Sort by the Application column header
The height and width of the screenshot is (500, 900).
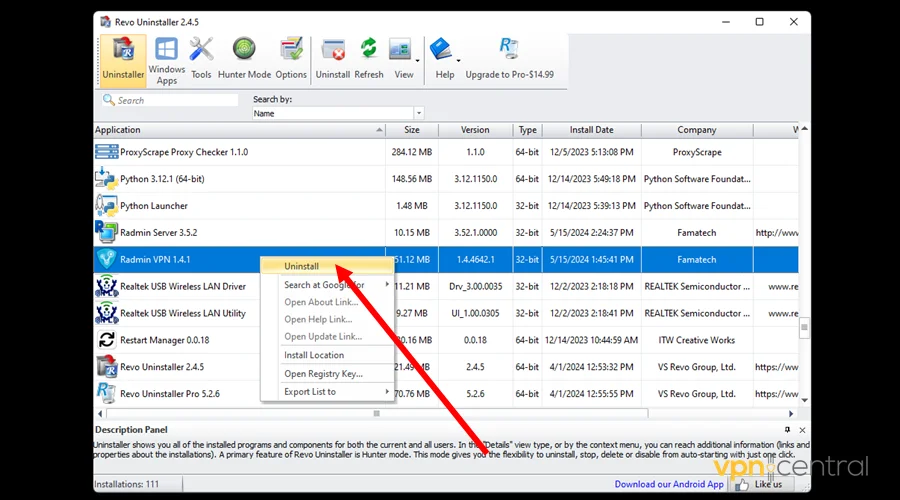point(239,130)
